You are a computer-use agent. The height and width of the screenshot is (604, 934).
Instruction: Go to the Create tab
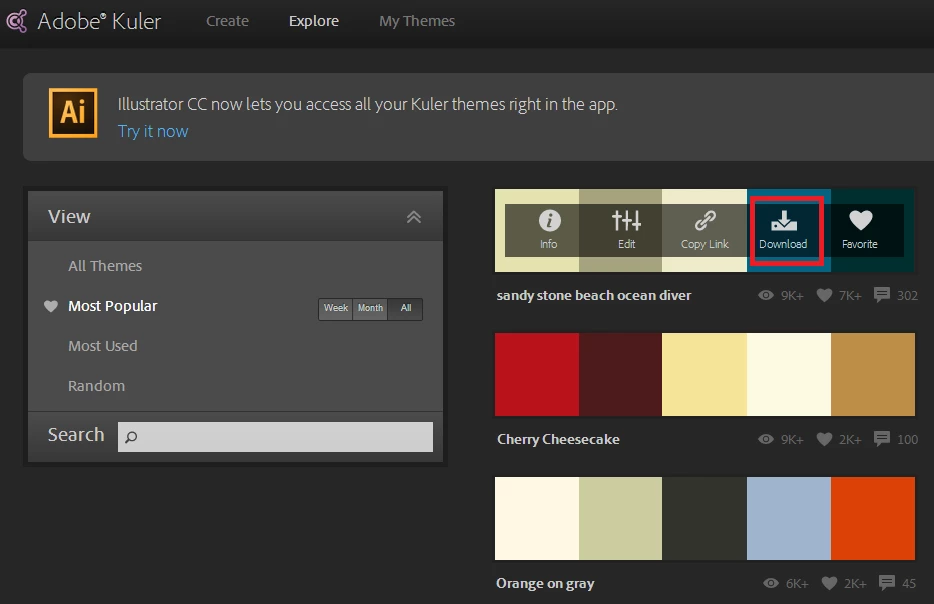point(228,21)
